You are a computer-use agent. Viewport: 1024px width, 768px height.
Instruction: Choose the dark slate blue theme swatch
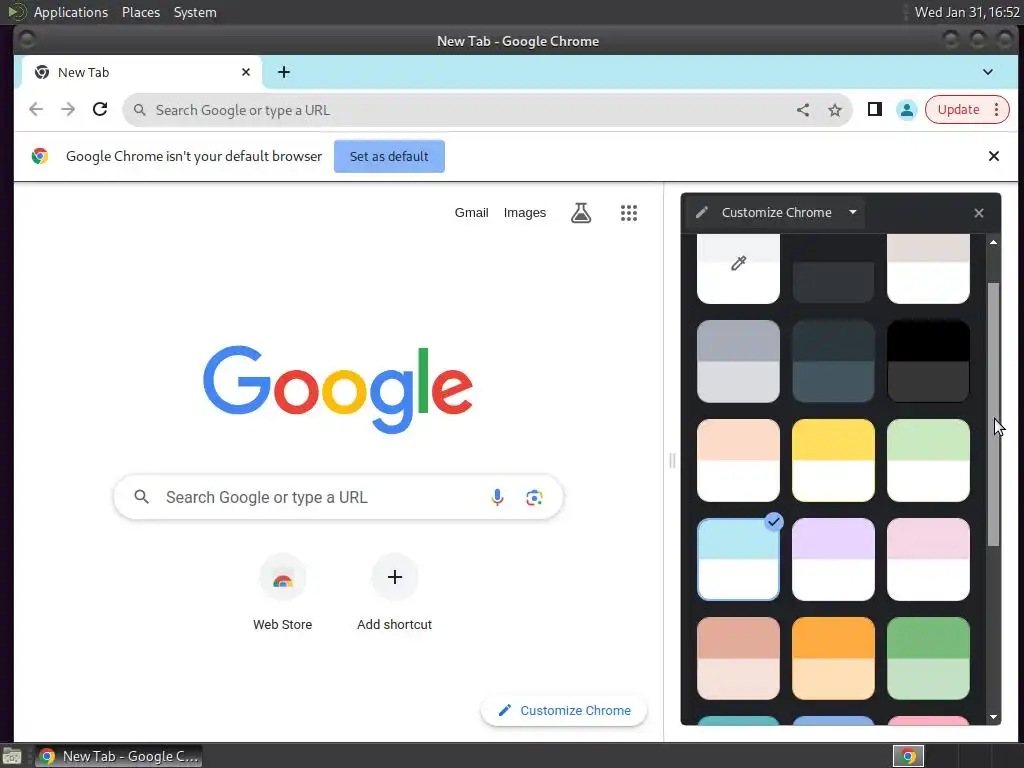833,361
